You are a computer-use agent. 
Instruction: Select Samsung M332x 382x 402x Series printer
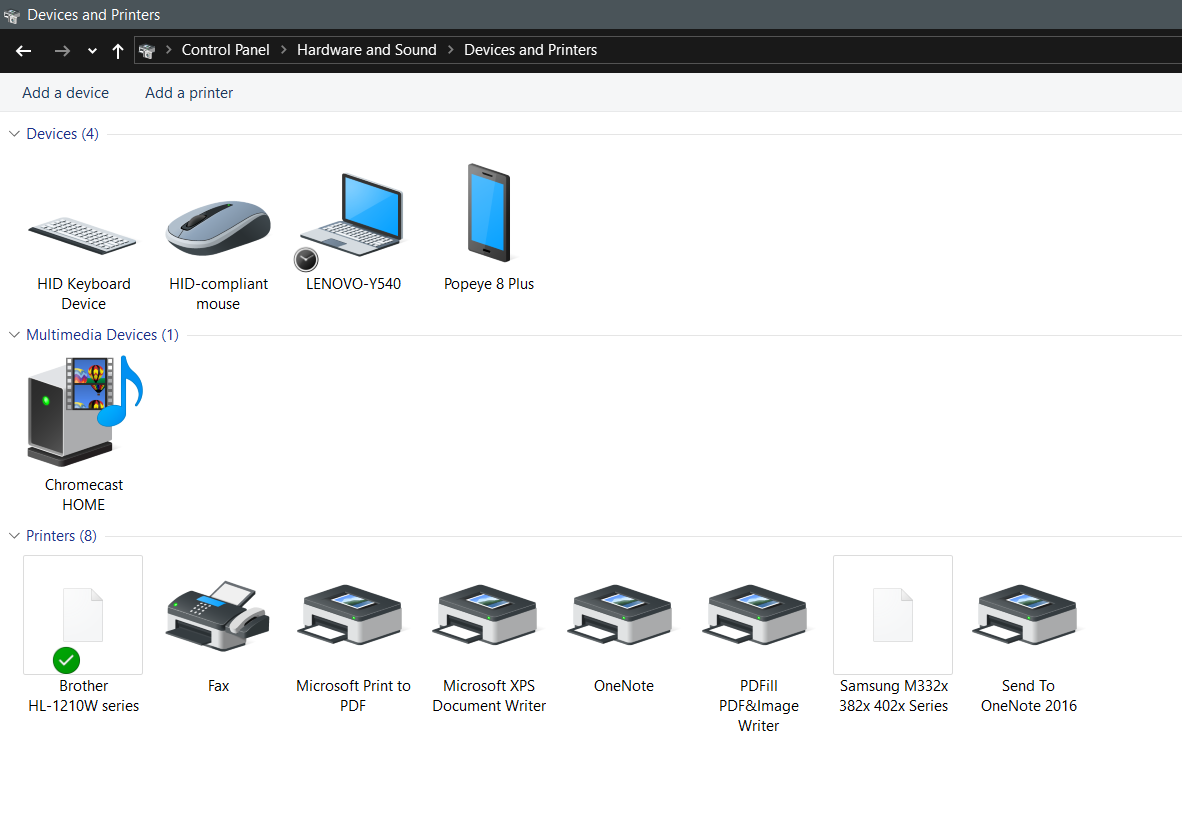(893, 615)
